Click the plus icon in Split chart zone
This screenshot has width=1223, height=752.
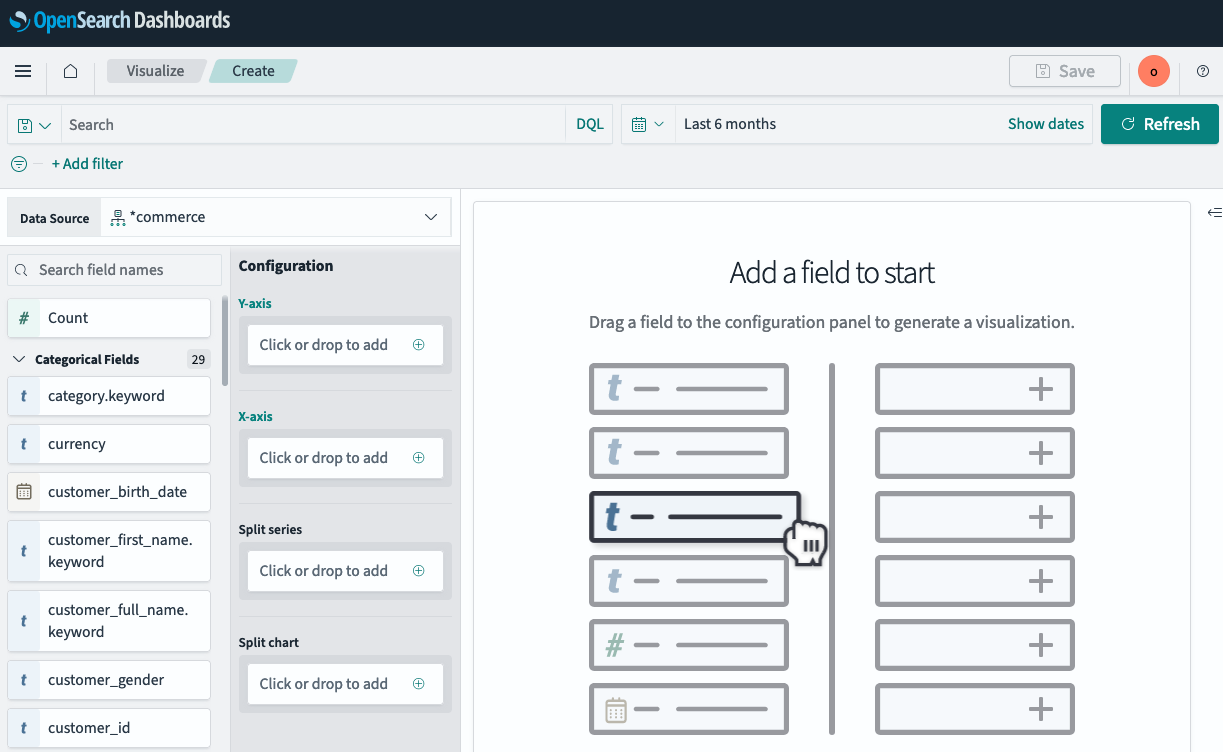tap(418, 683)
